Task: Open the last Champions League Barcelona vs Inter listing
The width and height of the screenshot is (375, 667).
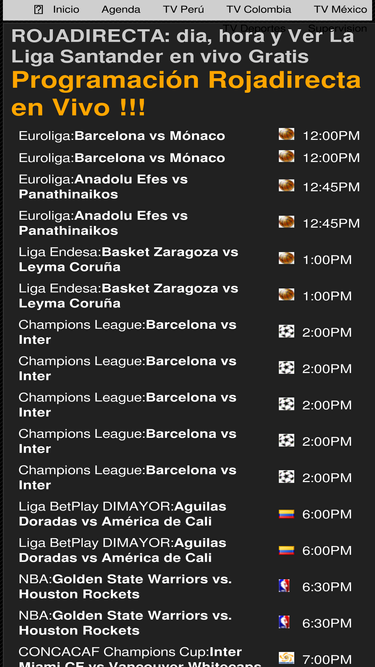Action: click(x=128, y=478)
